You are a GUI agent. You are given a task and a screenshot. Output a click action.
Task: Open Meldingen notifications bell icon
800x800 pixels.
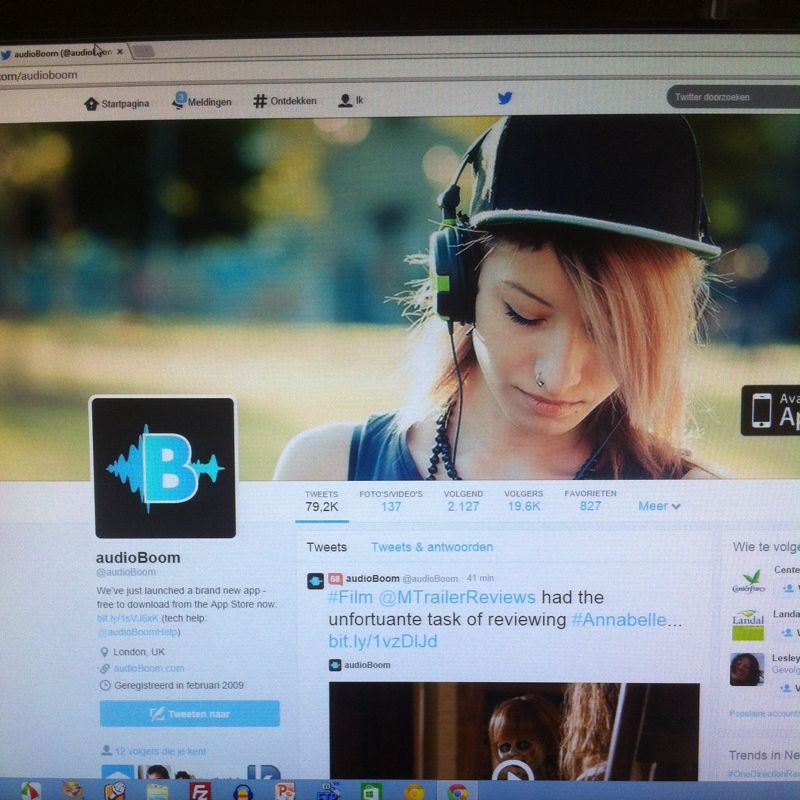click(179, 101)
